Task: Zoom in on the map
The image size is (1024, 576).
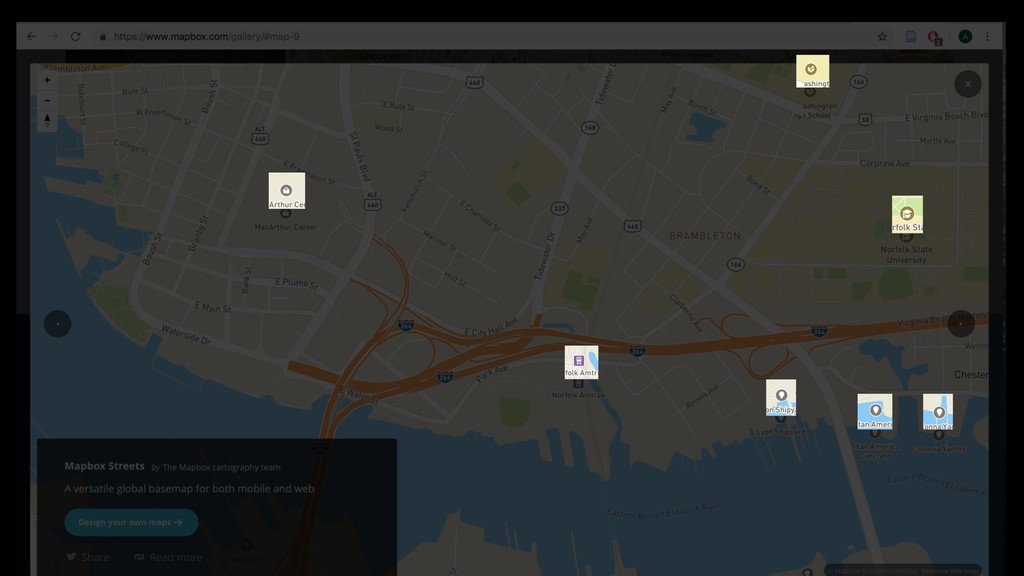Action: pyautogui.click(x=47, y=80)
